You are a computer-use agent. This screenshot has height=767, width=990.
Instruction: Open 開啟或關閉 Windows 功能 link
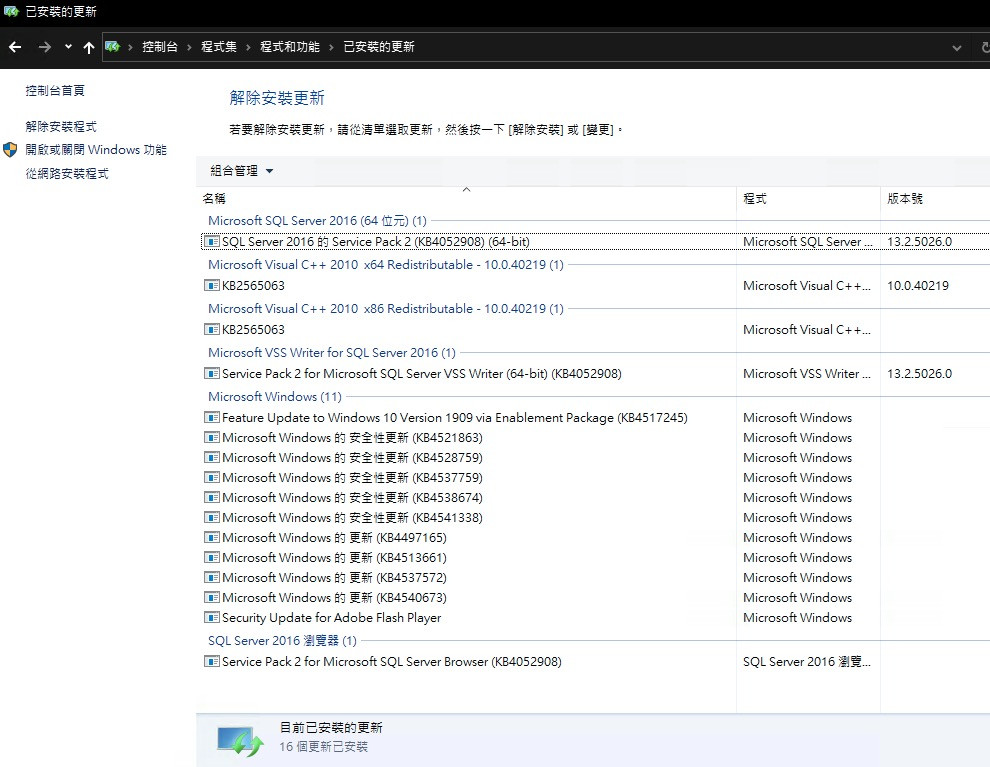tap(96, 150)
